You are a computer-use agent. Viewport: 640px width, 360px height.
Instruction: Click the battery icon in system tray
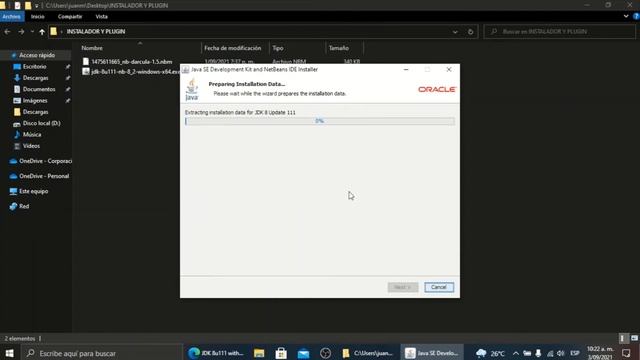pos(527,353)
